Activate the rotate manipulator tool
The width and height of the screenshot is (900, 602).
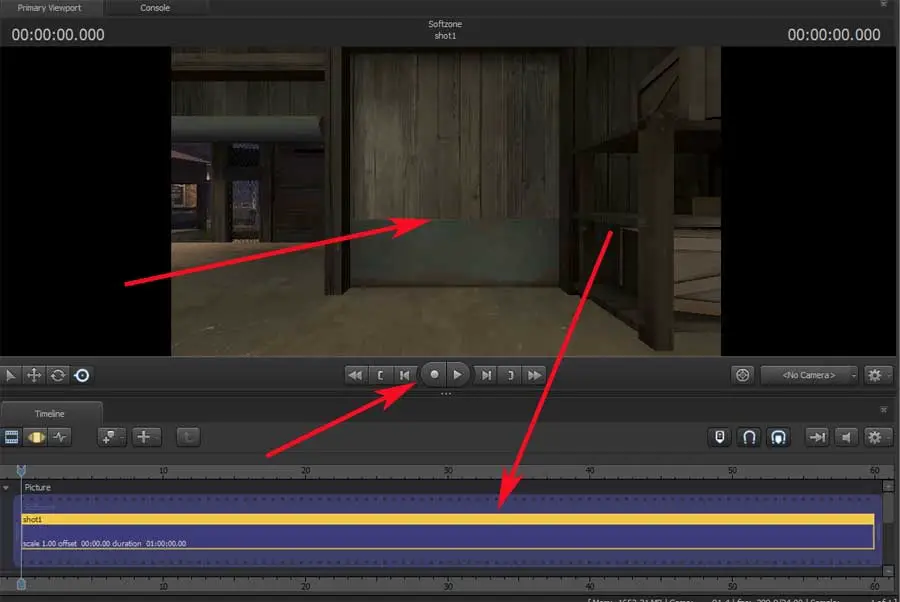[58, 375]
